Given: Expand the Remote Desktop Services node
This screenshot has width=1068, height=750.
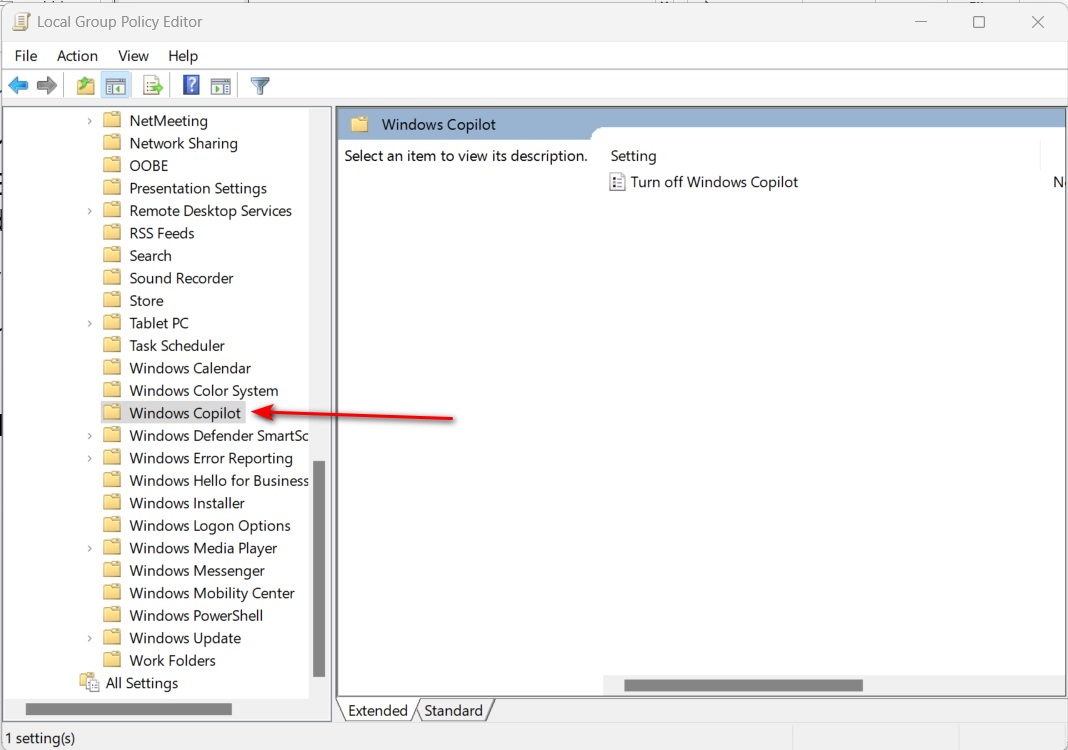Looking at the screenshot, I should [x=90, y=211].
